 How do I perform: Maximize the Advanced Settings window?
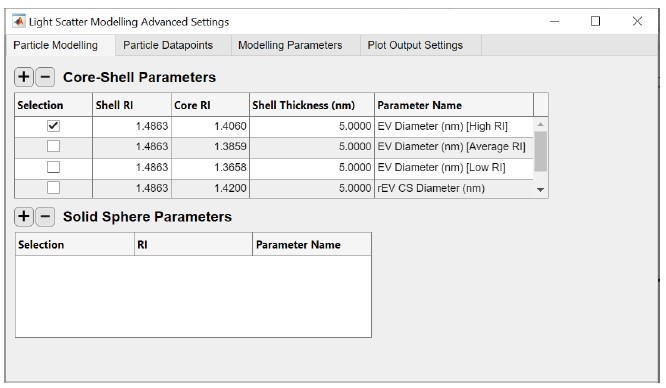(x=595, y=21)
